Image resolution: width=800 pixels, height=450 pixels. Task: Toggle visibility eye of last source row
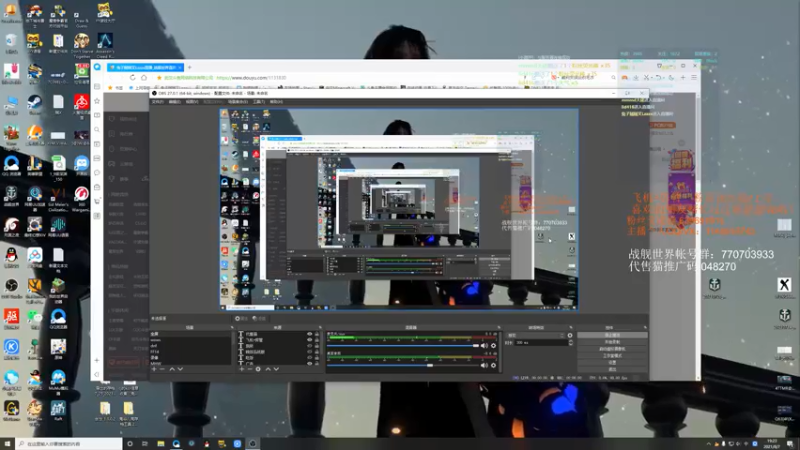(x=309, y=363)
